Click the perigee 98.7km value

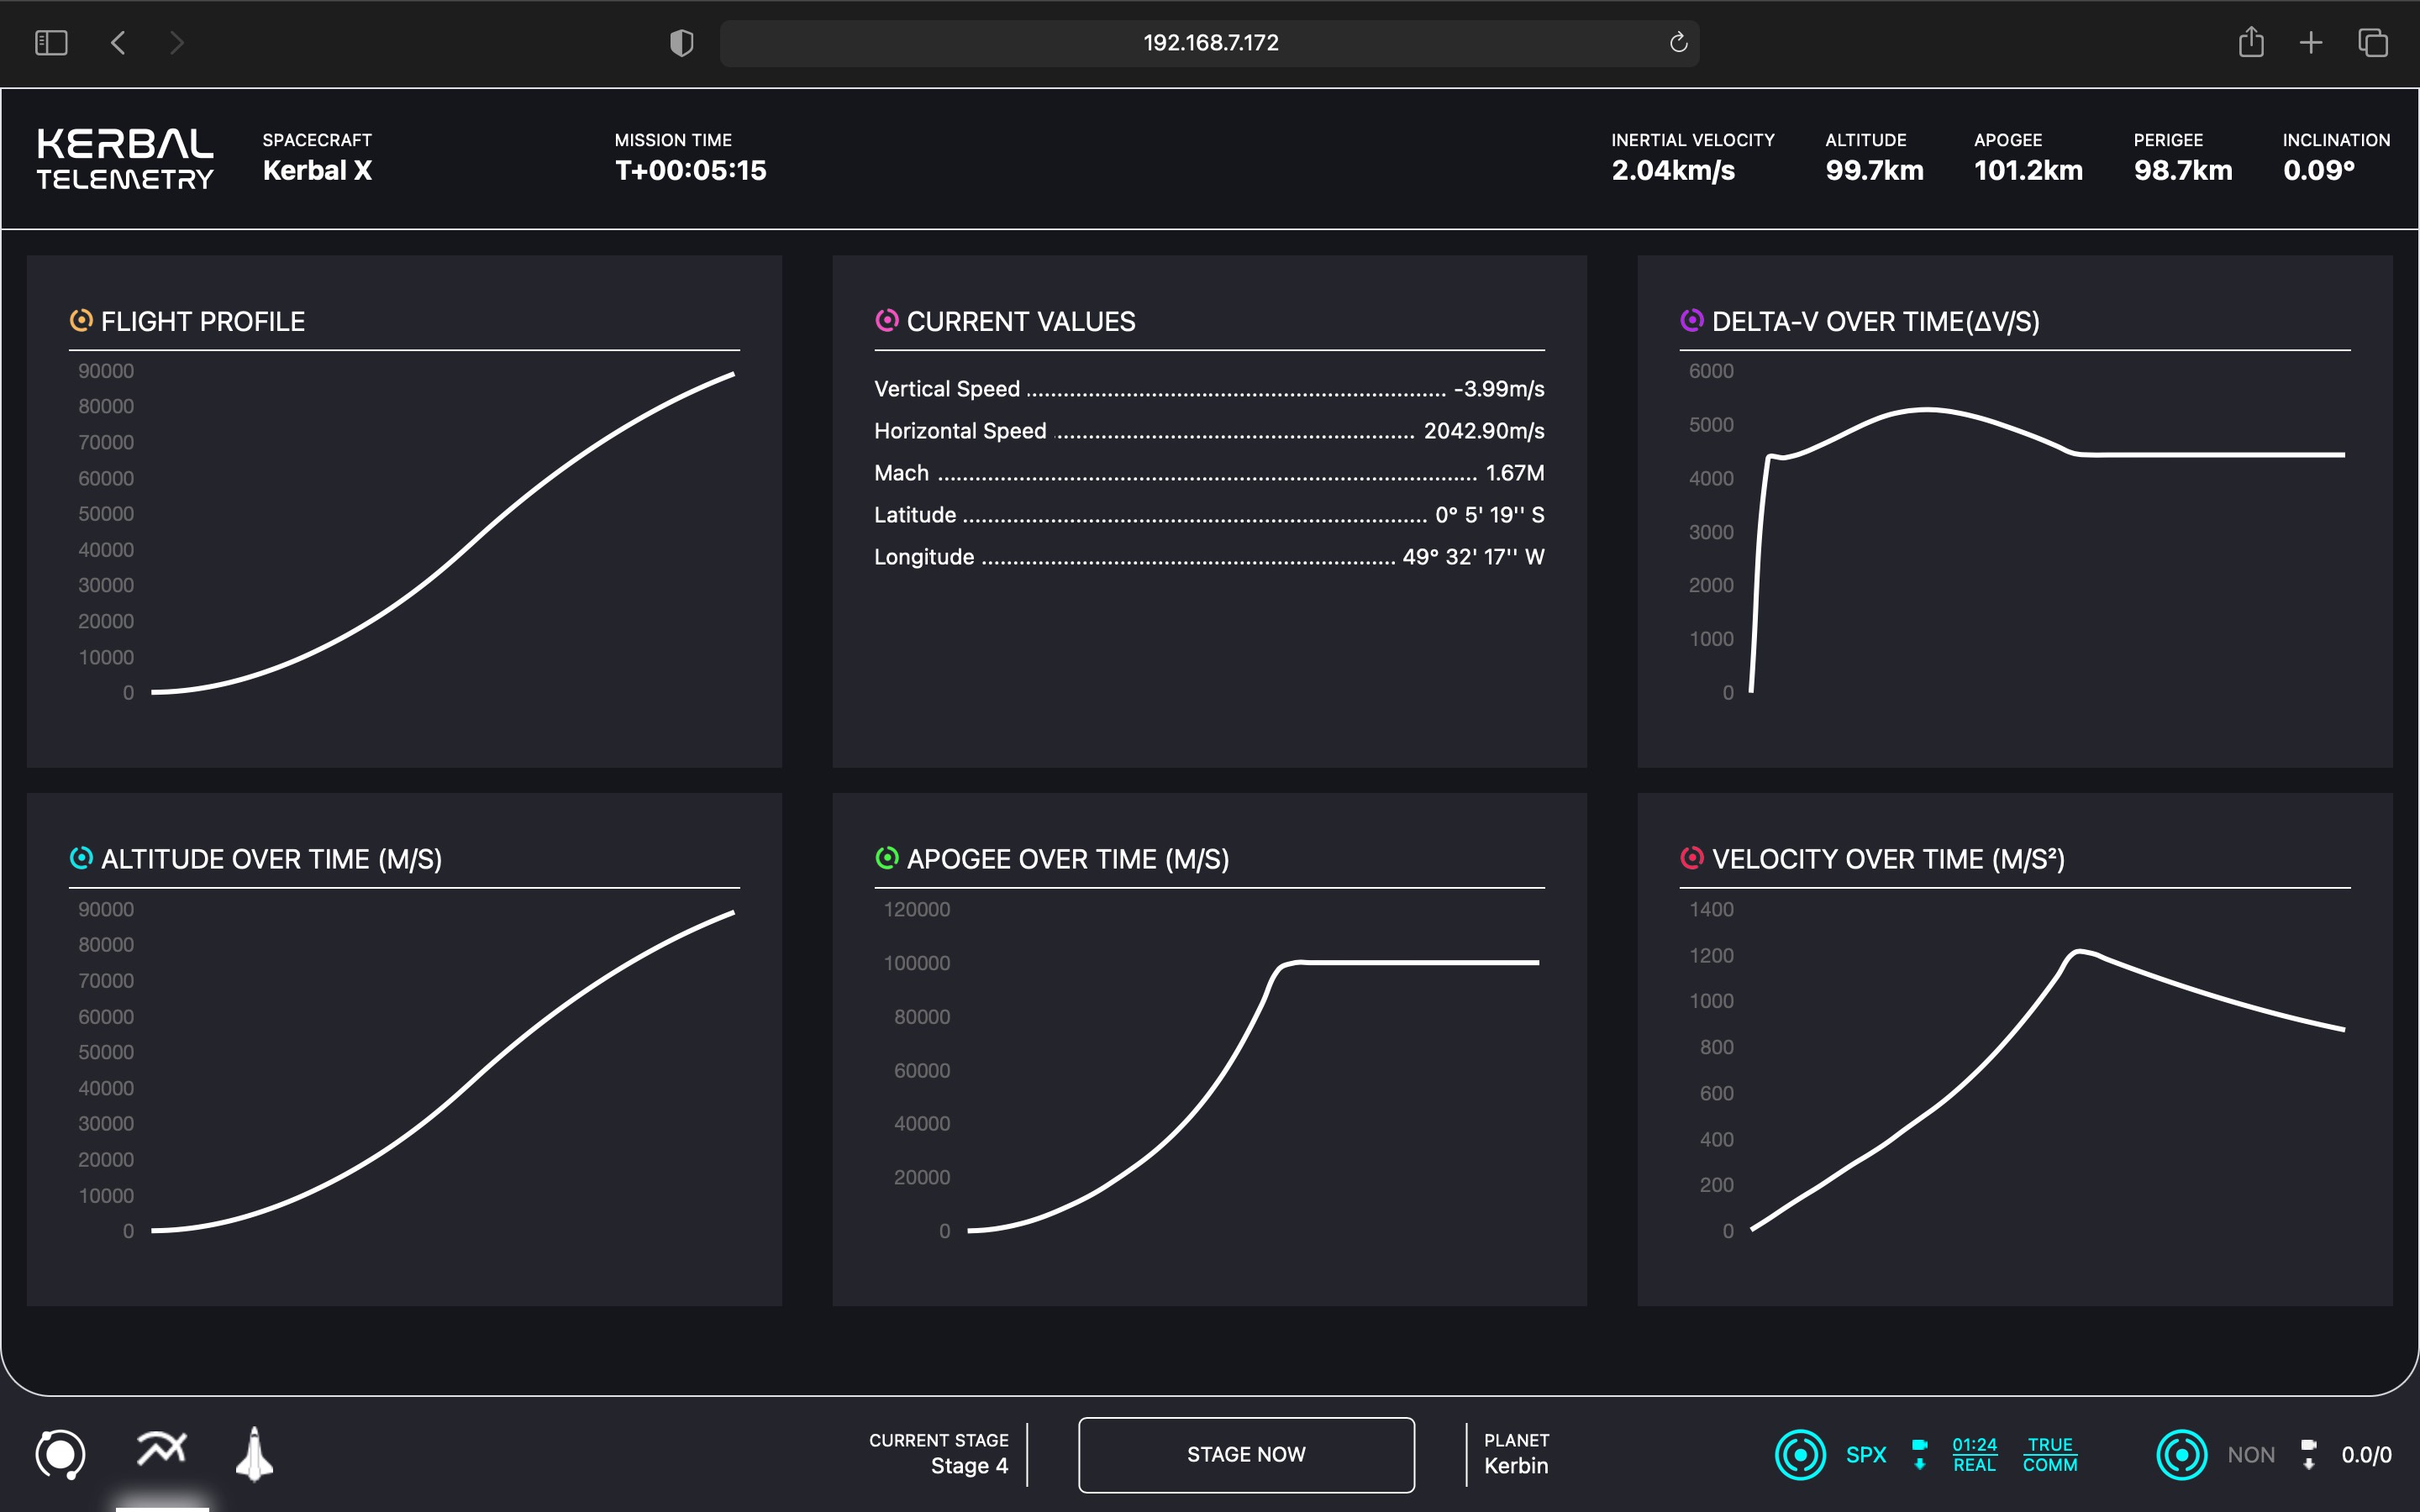[x=2183, y=170]
